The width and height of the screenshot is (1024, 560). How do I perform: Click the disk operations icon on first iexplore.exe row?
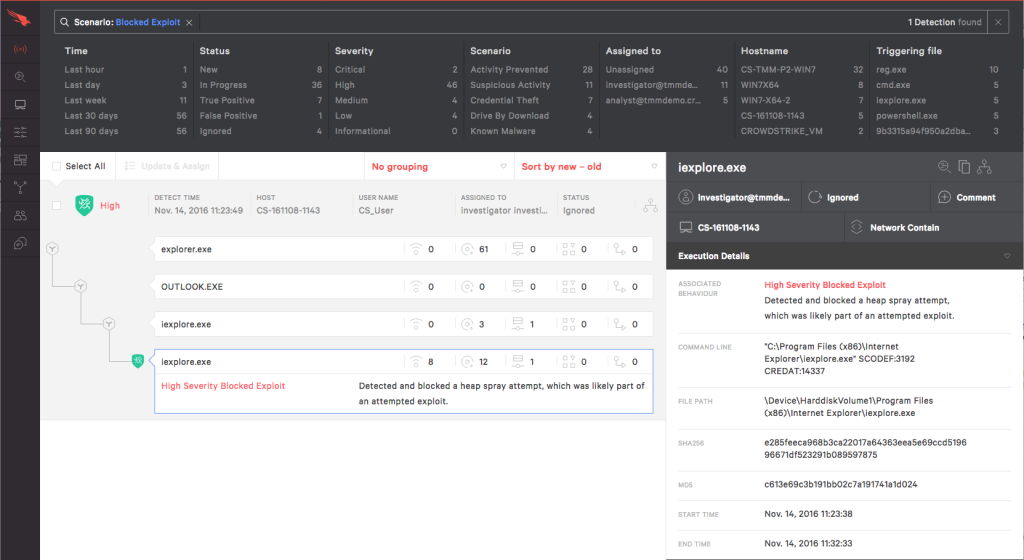[518, 324]
